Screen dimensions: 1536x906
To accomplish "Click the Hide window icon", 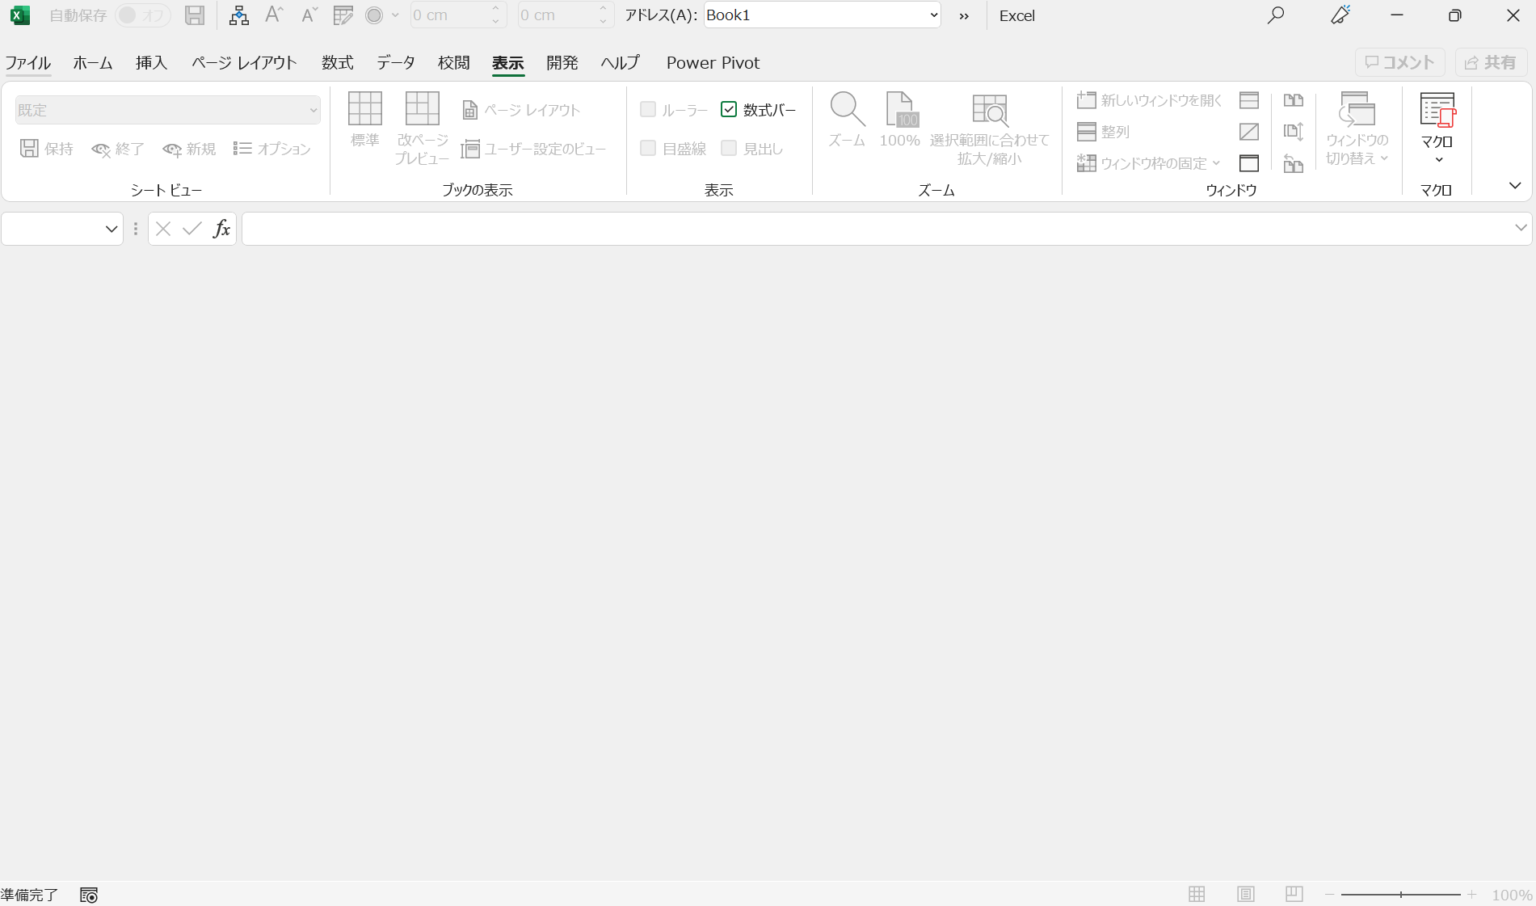I will [1249, 132].
